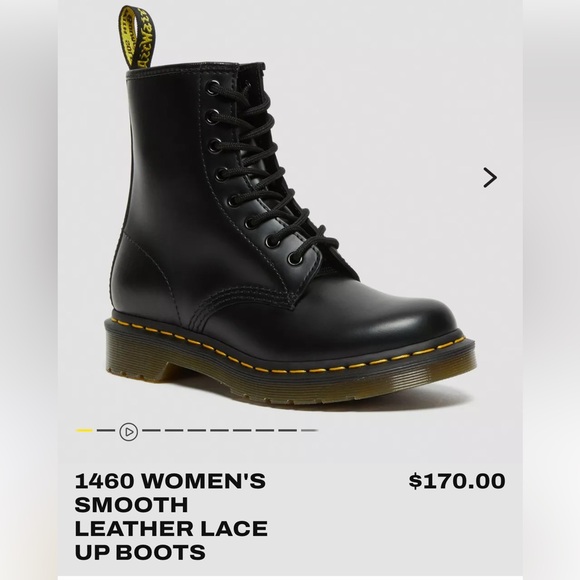Select the faded last slide indicator dash
The image size is (580, 580).
coord(310,430)
